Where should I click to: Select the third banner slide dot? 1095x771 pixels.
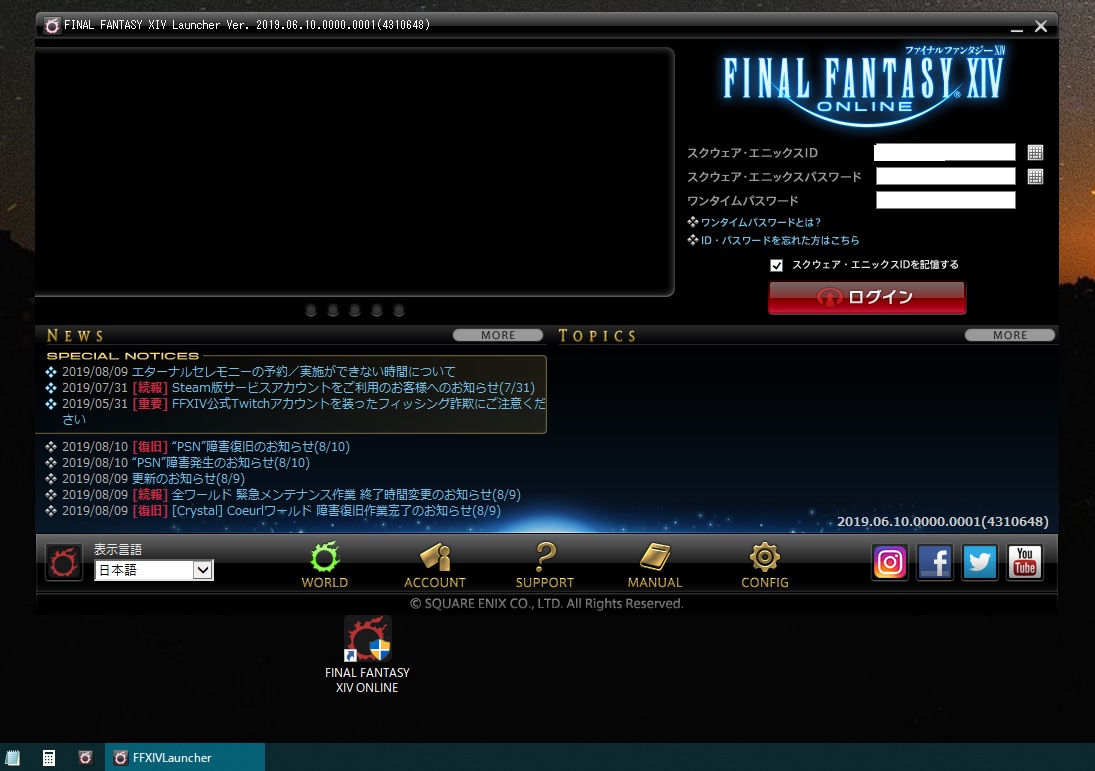click(x=355, y=310)
